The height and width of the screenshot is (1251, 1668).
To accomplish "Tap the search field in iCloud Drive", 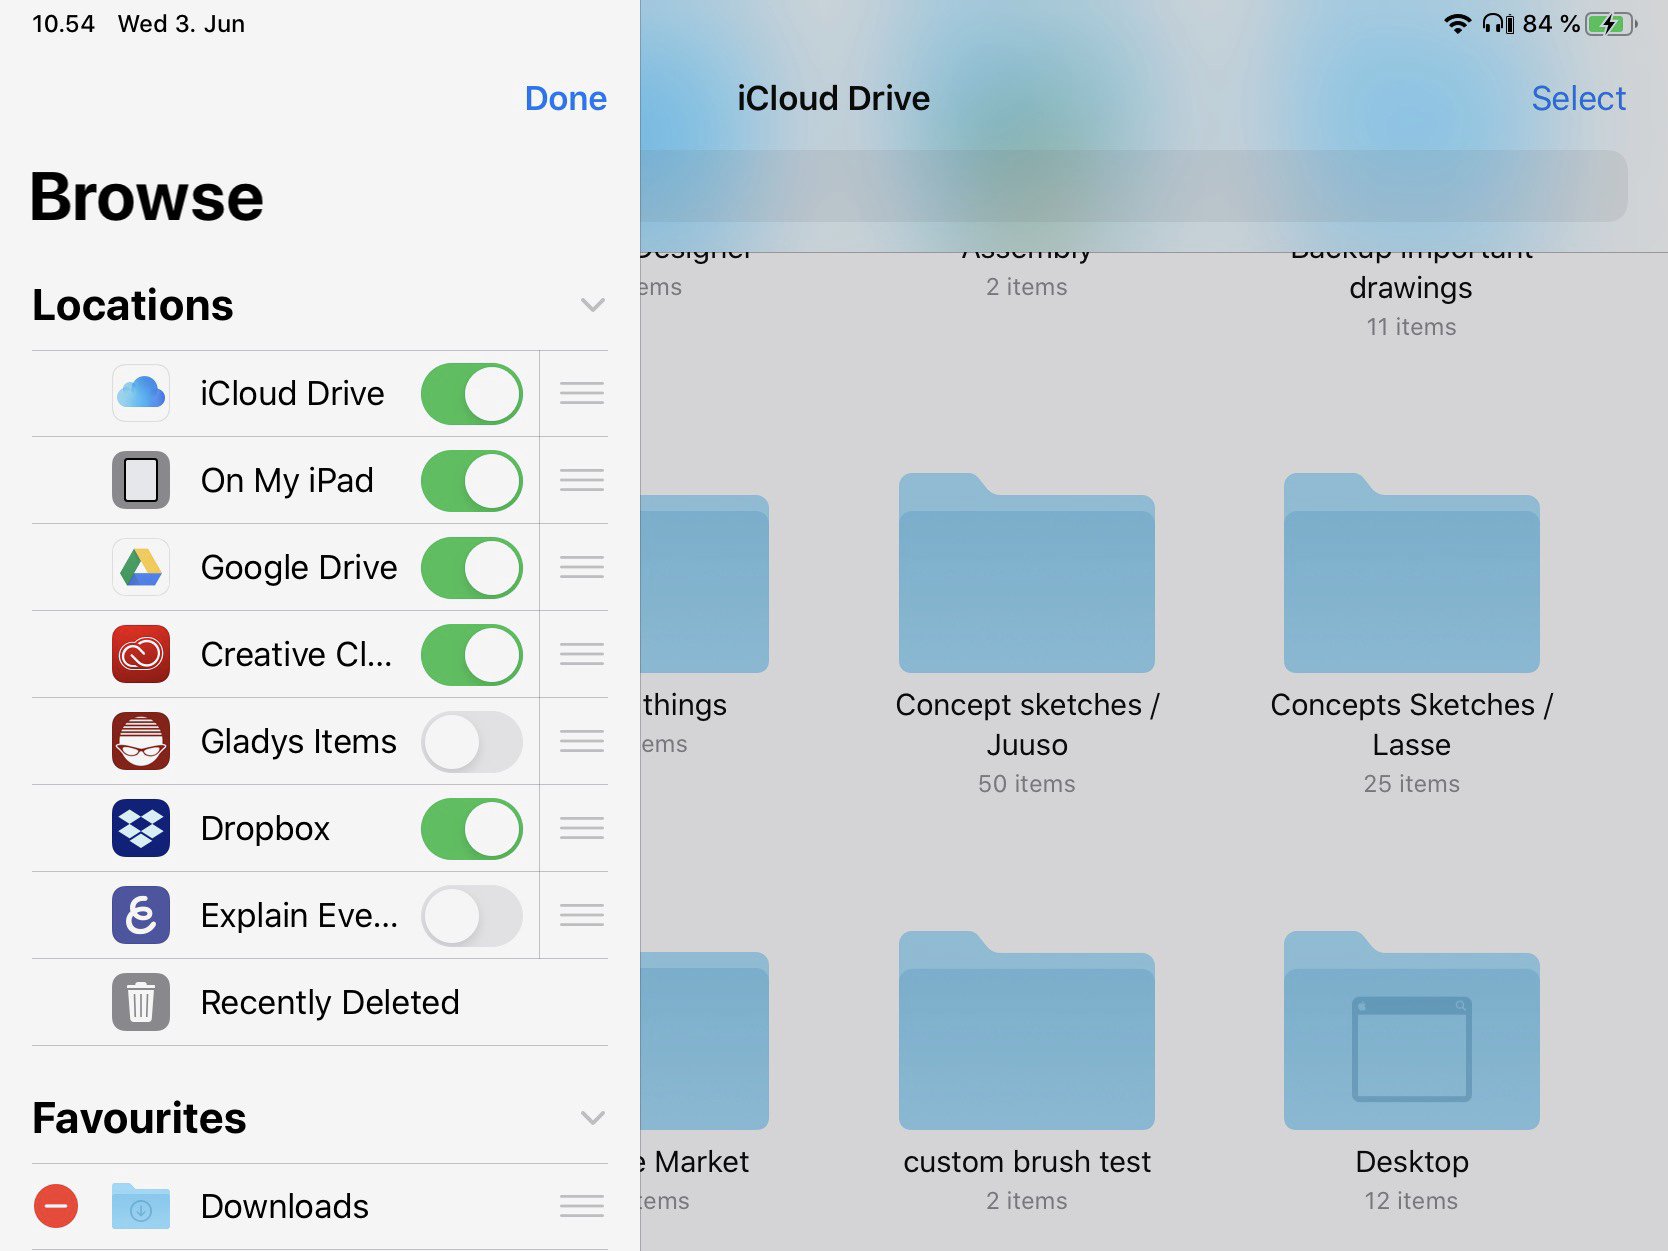I will pyautogui.click(x=1134, y=186).
